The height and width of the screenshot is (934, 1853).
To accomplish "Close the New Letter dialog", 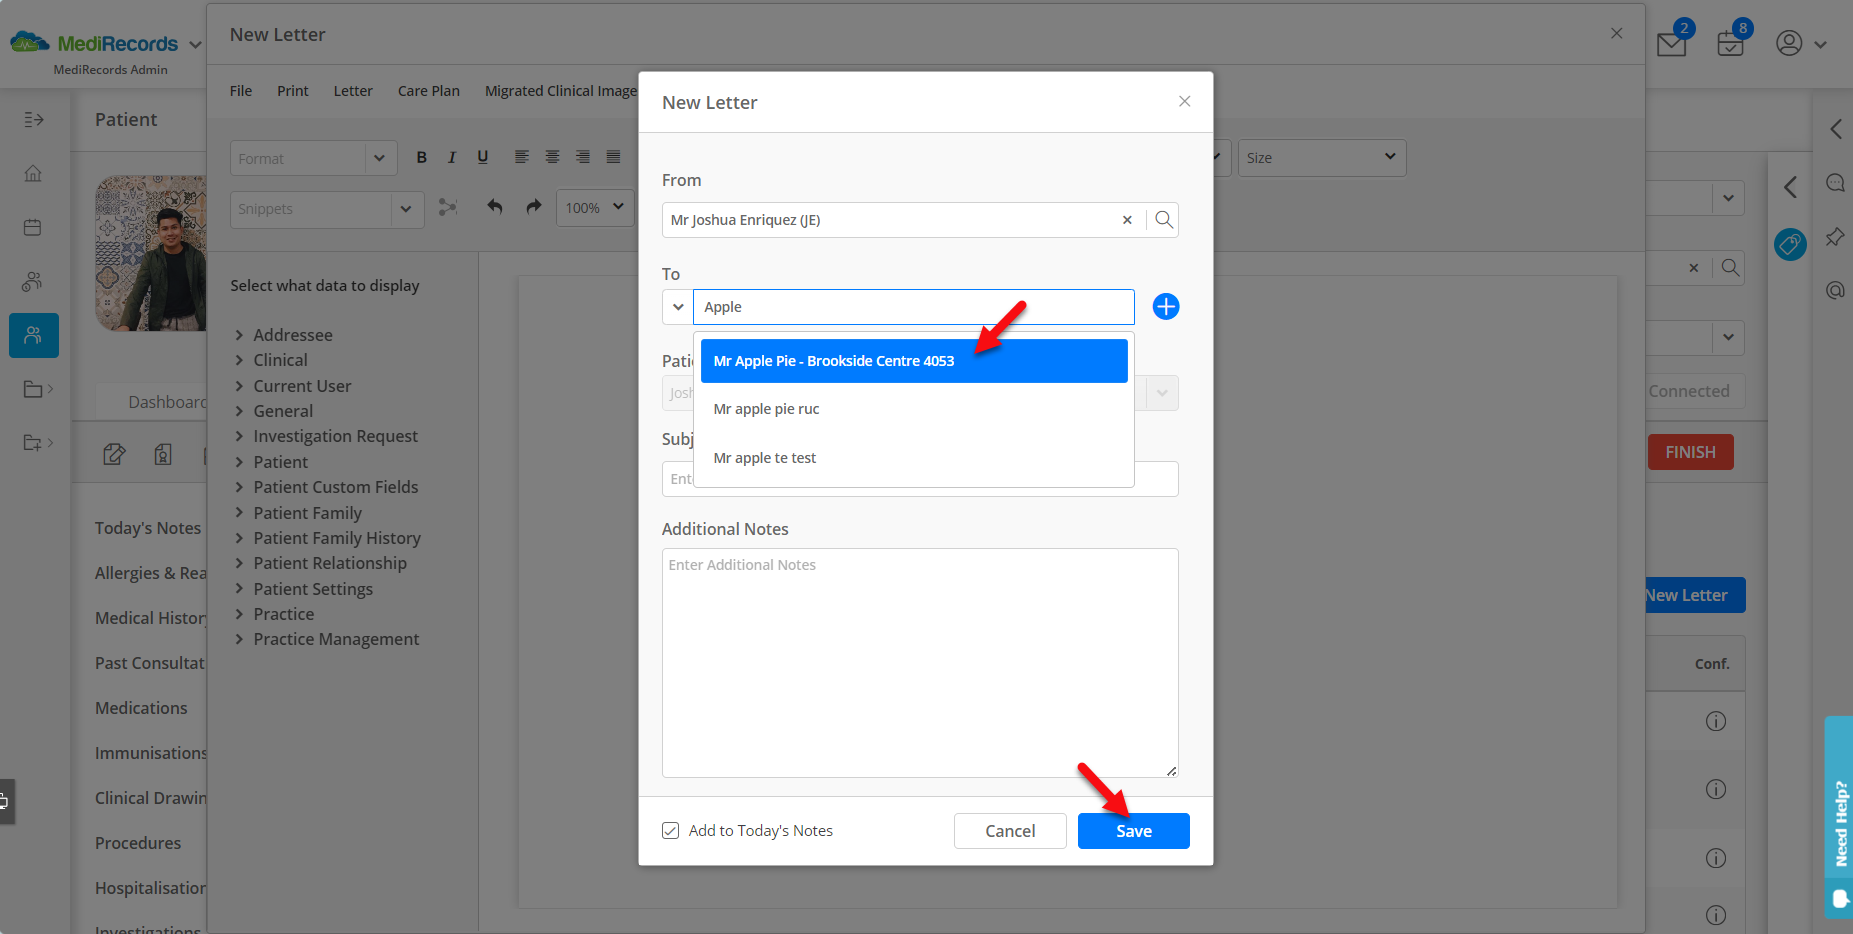I will click(1184, 101).
